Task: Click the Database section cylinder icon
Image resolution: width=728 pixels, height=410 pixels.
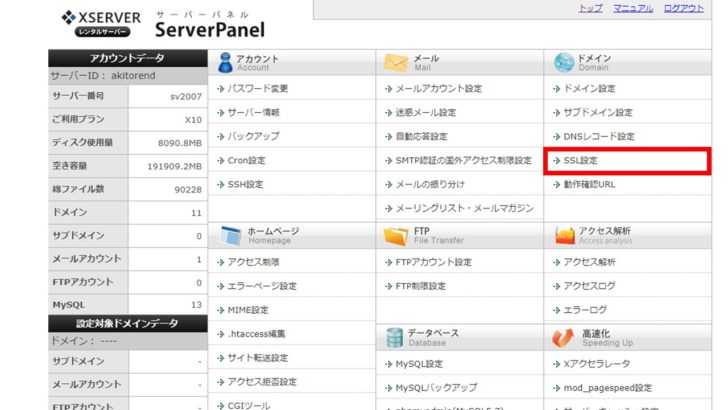Action: click(394, 338)
